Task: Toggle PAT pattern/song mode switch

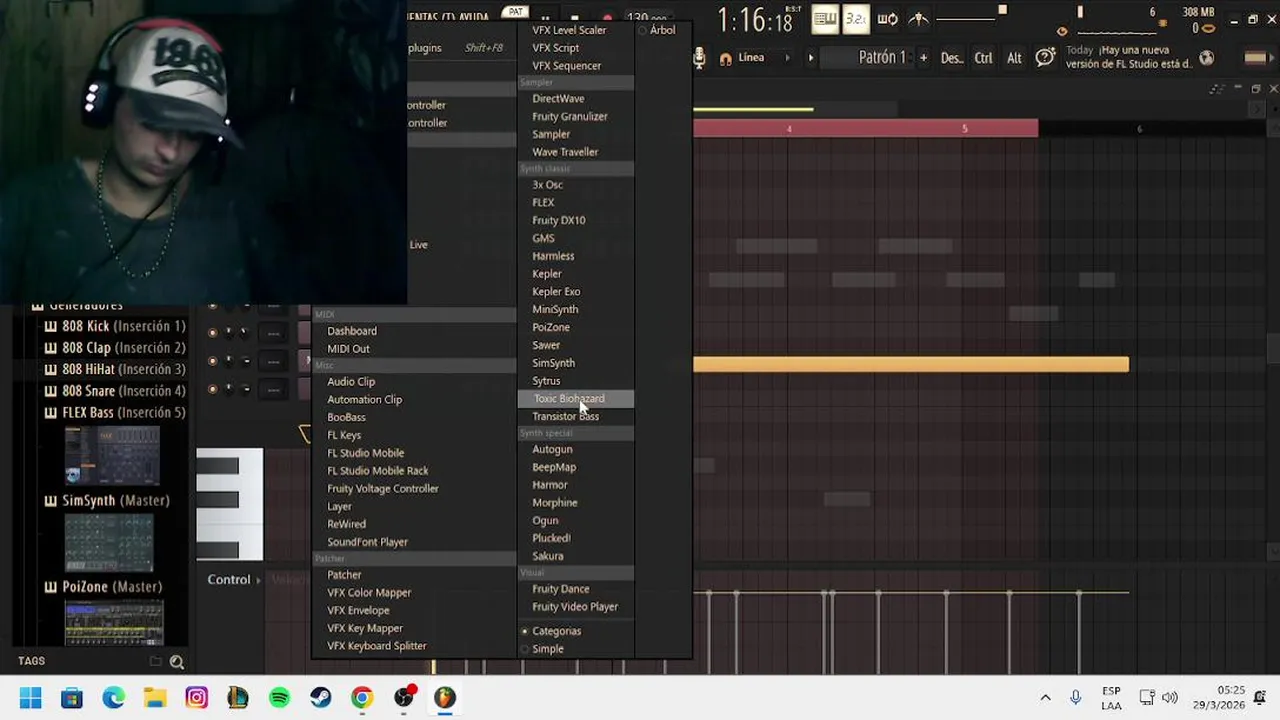Action: pyautogui.click(x=515, y=12)
